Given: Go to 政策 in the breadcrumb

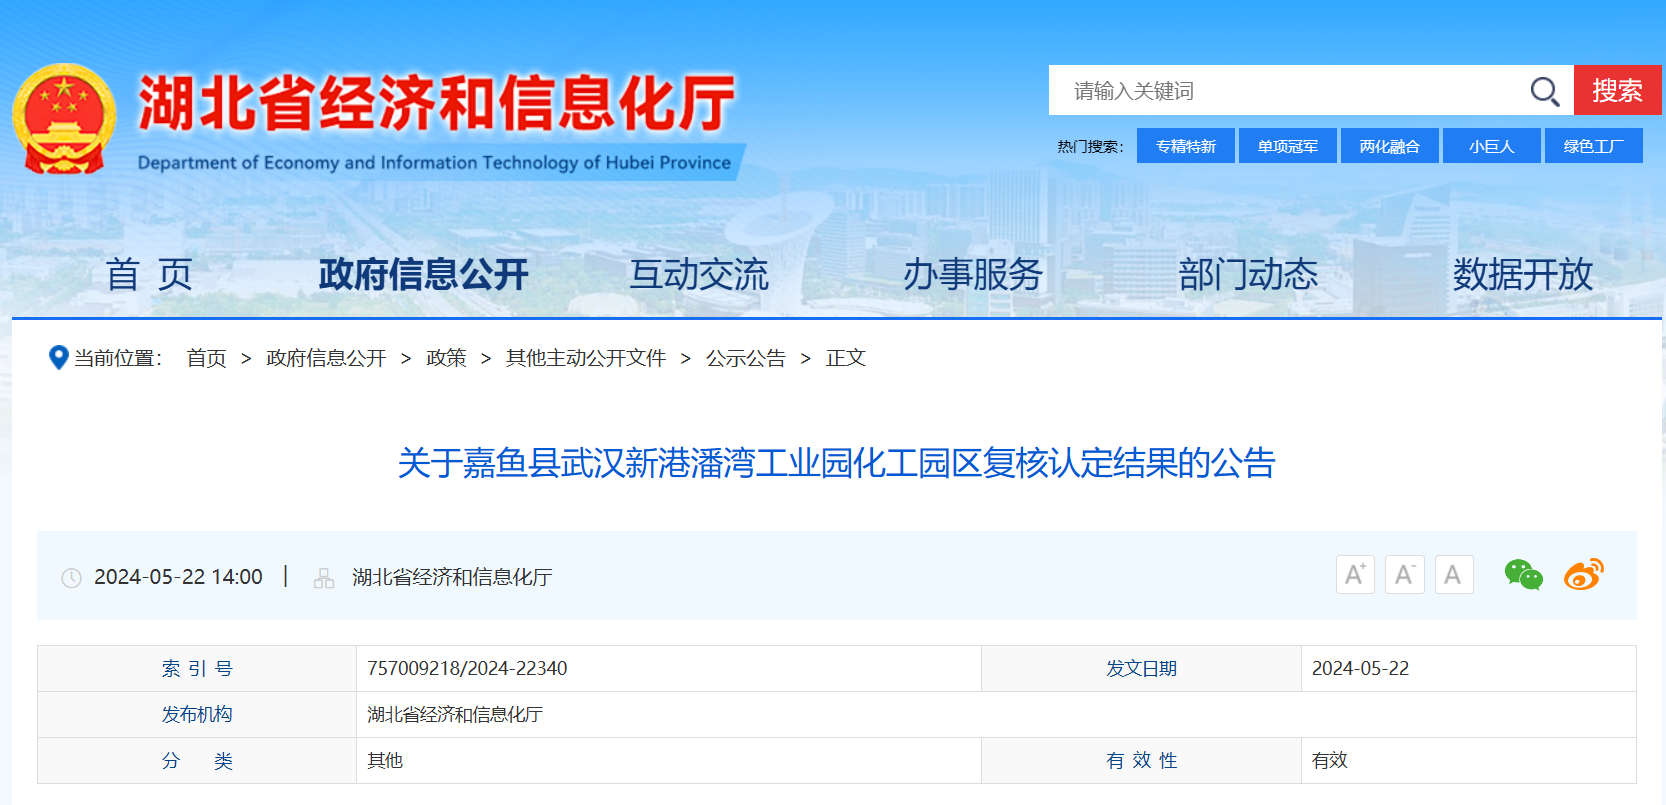Looking at the screenshot, I should (446, 358).
